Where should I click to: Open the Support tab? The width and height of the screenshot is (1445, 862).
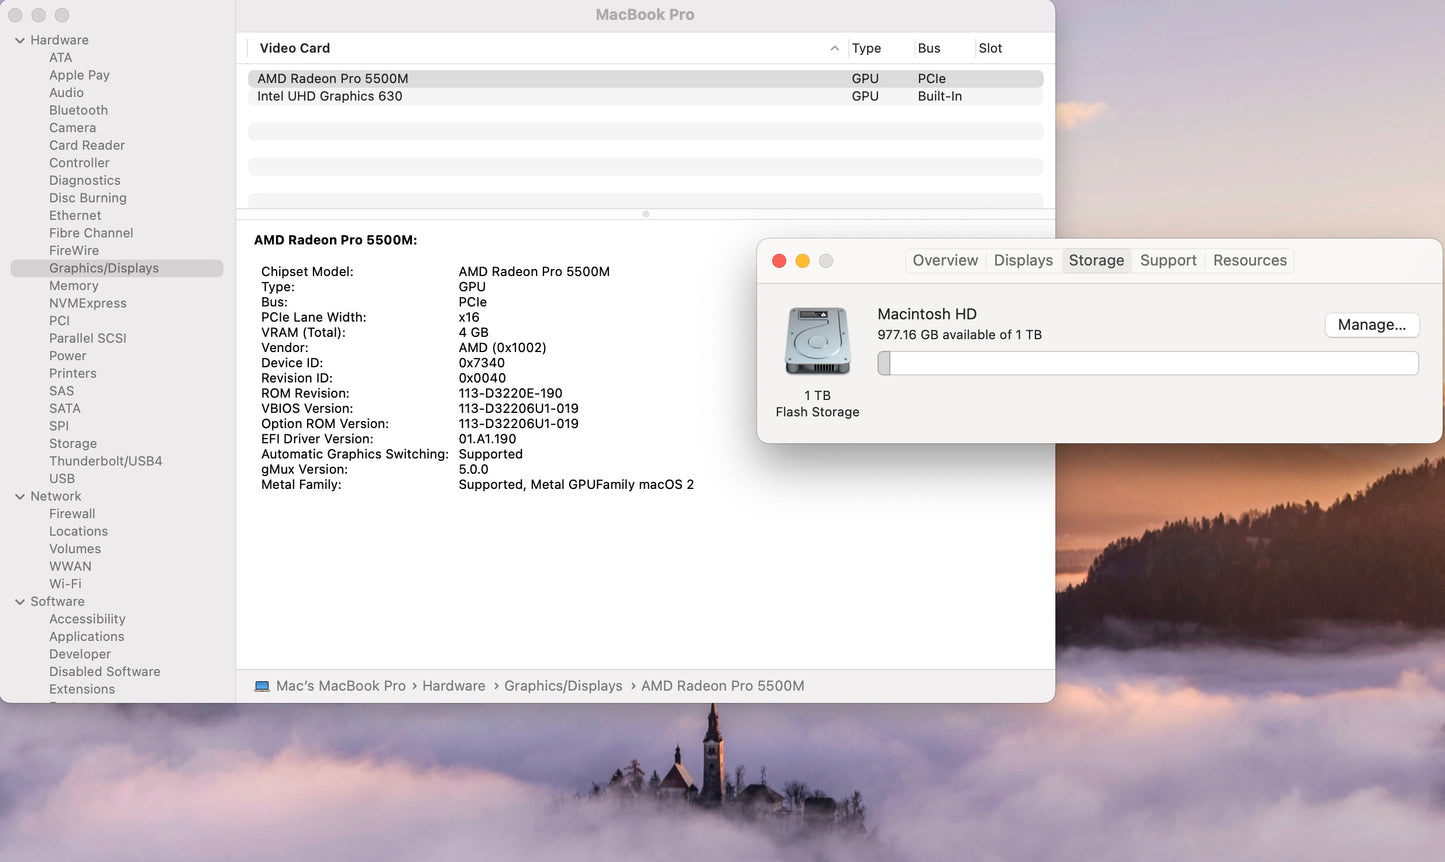[1167, 260]
